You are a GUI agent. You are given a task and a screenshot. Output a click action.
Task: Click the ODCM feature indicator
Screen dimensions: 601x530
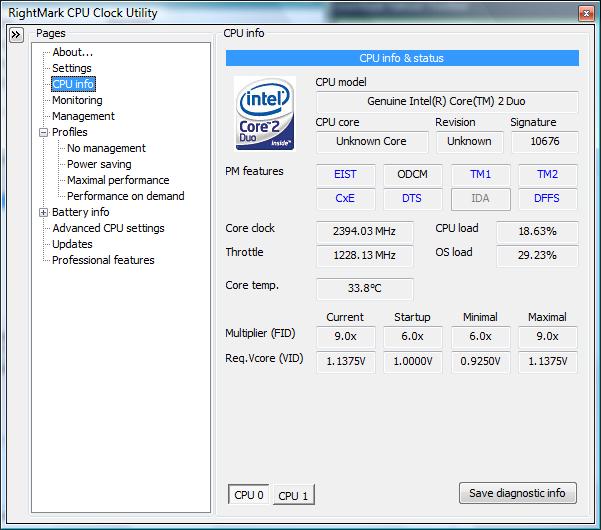[412, 175]
